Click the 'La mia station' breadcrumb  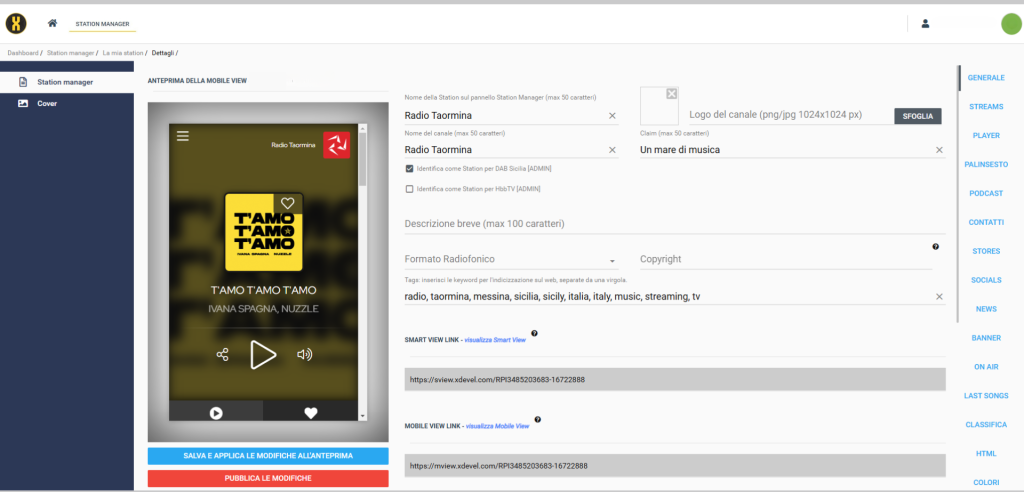point(123,53)
